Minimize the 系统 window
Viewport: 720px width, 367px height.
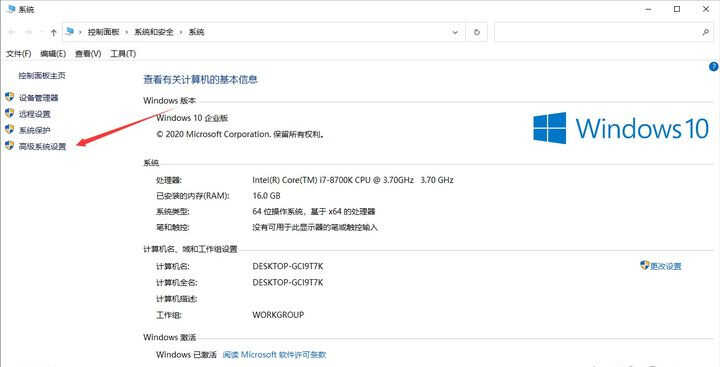648,9
